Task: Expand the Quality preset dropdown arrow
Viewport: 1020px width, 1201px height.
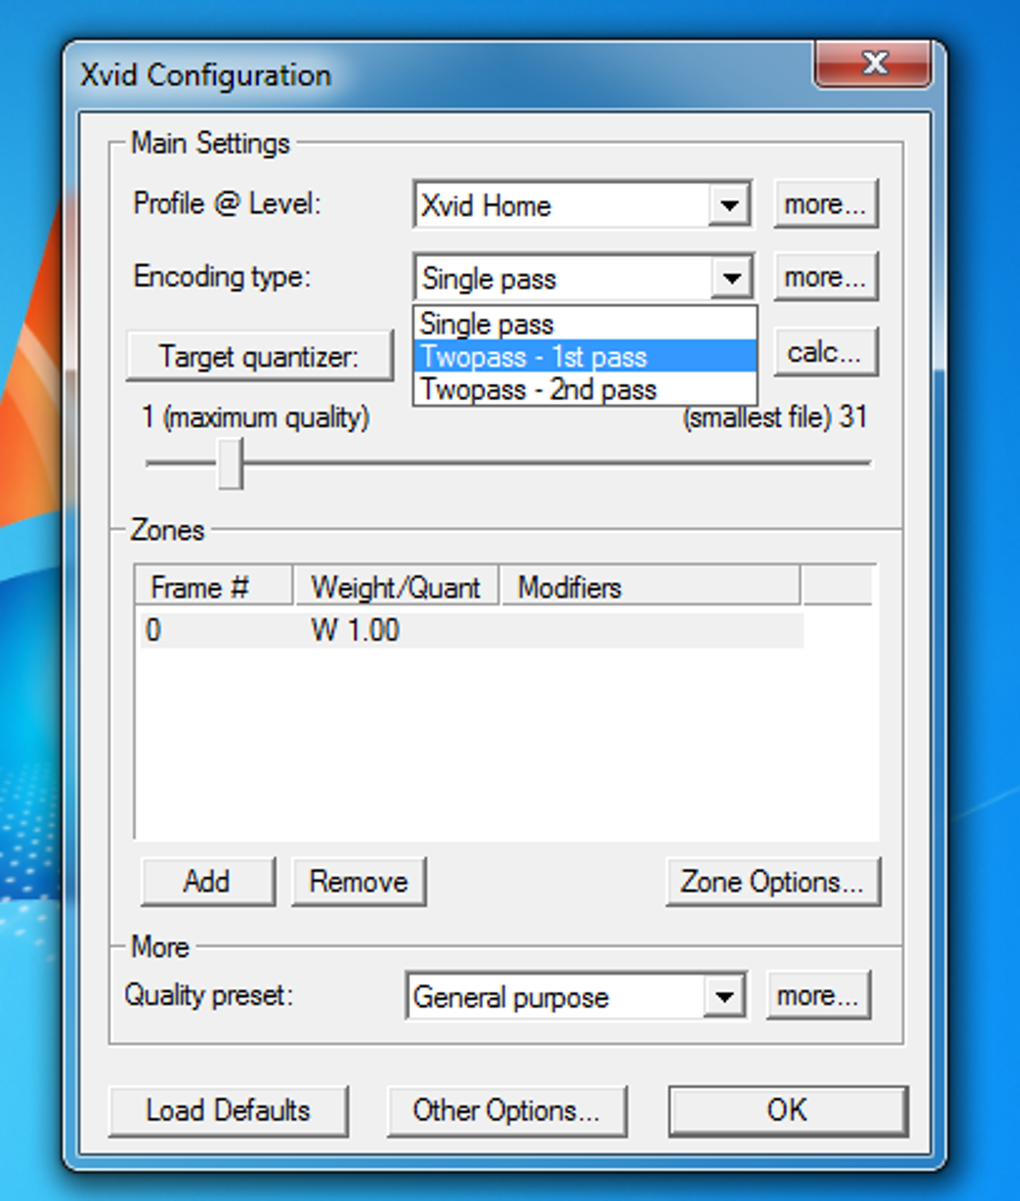Action: tap(724, 997)
